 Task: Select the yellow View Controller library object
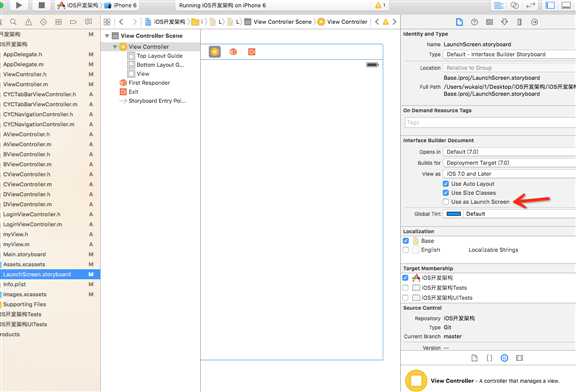[416, 381]
